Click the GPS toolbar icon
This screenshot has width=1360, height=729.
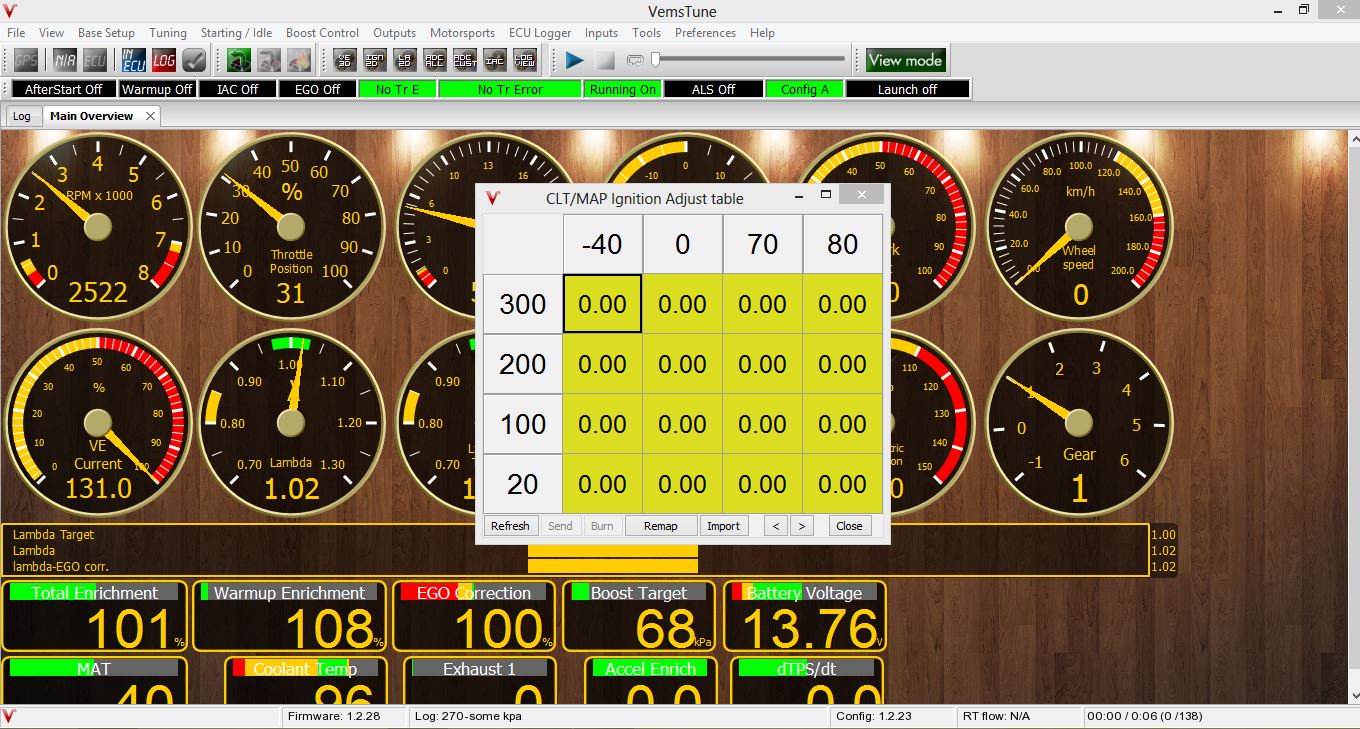25,60
